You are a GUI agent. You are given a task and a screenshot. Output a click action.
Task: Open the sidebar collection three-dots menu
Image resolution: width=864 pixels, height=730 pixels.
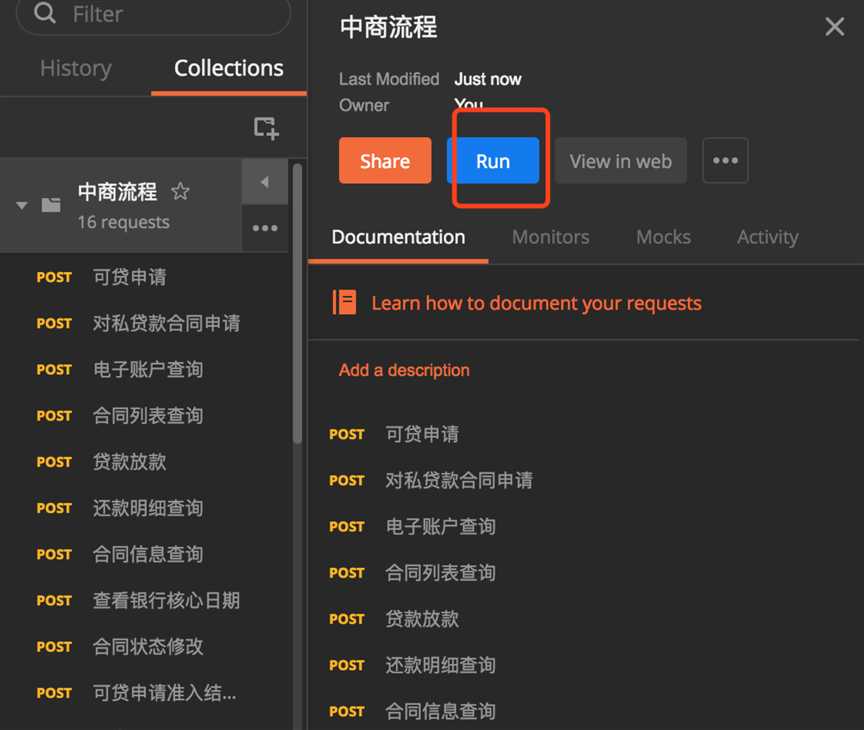(x=265, y=228)
